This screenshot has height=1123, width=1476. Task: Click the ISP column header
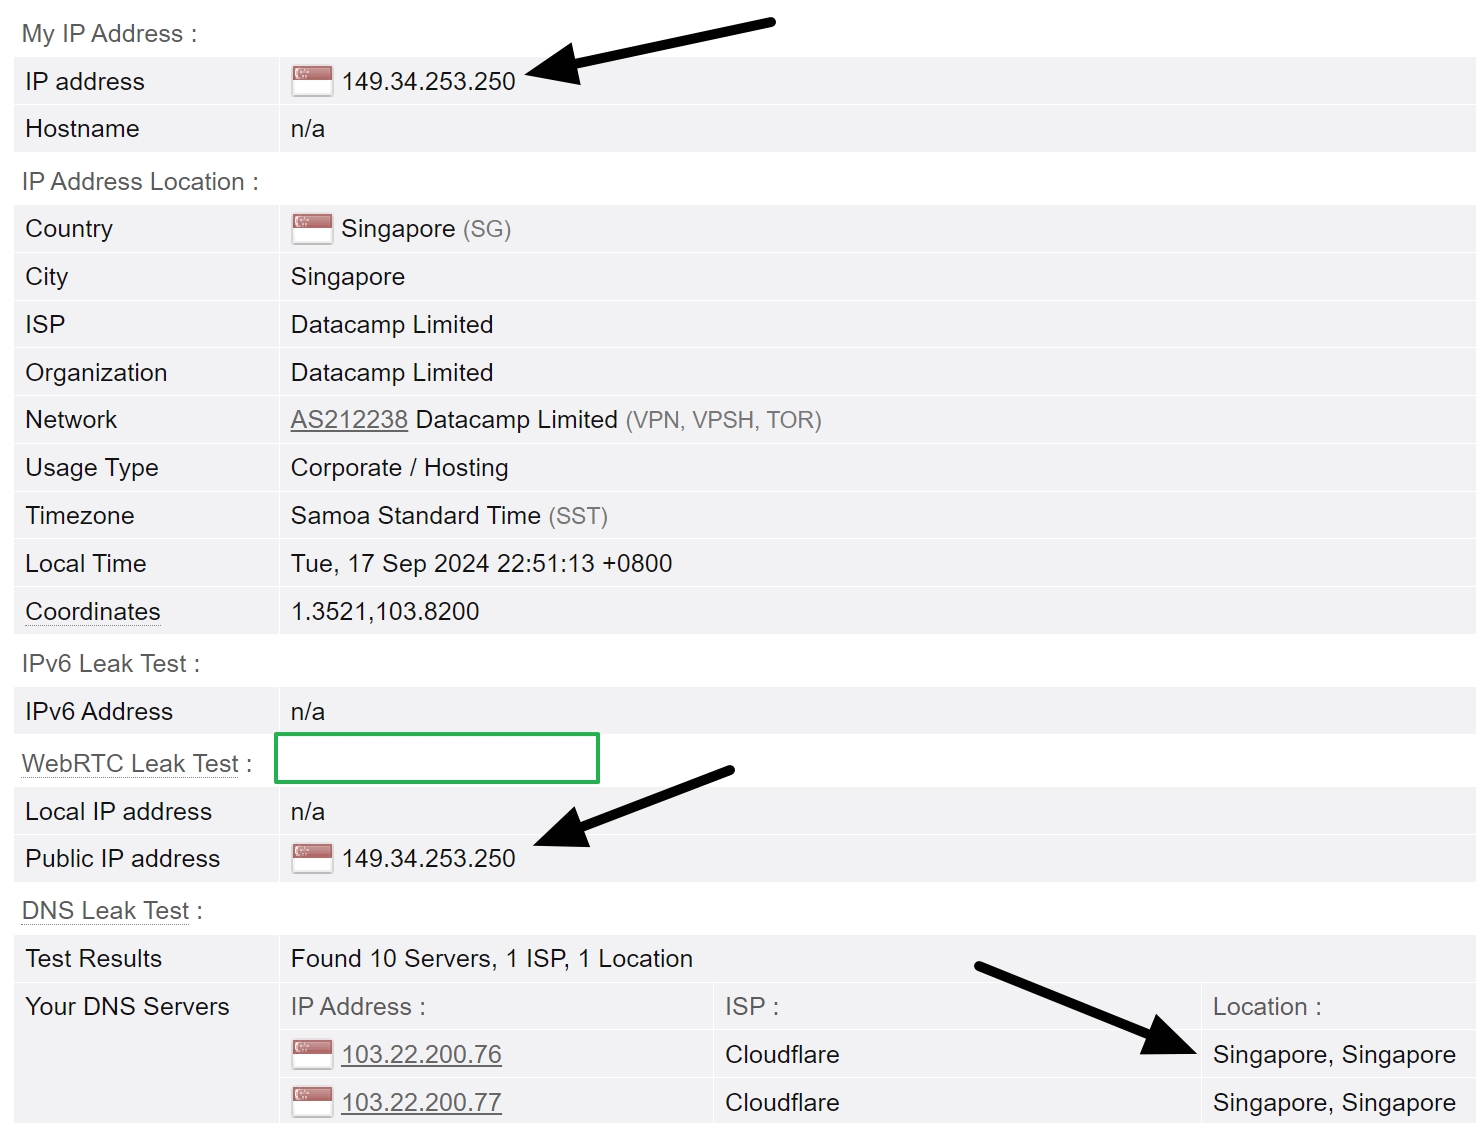point(750,1006)
